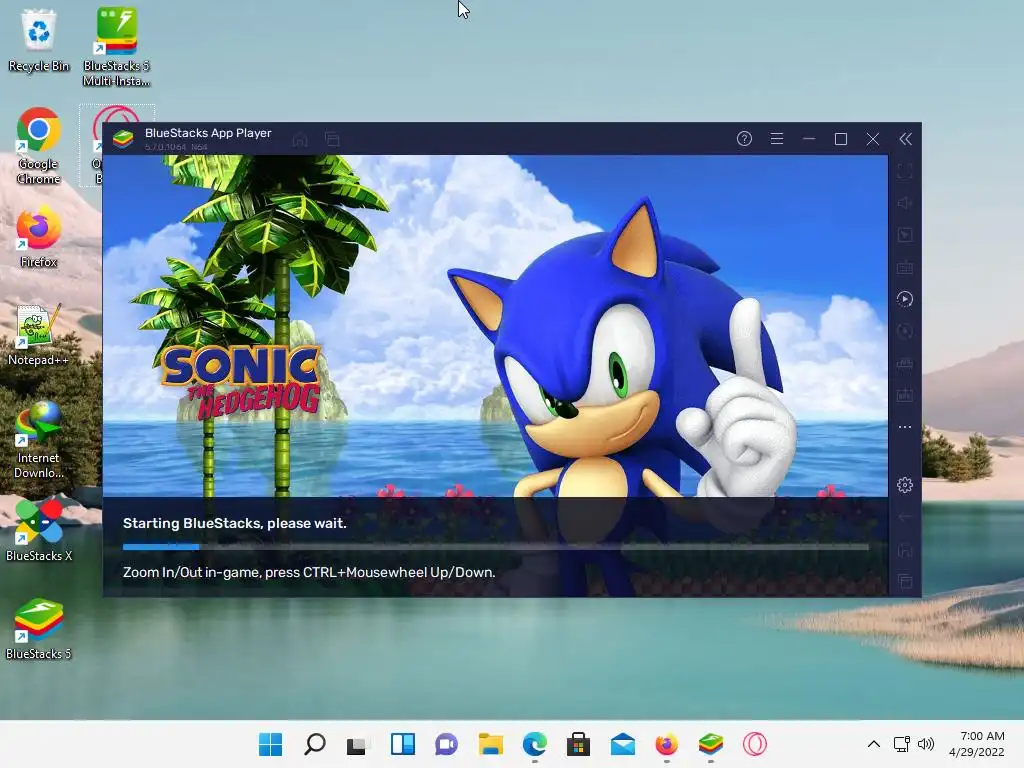Click the Android home button in sidebar
The width and height of the screenshot is (1024, 768).
click(x=904, y=549)
